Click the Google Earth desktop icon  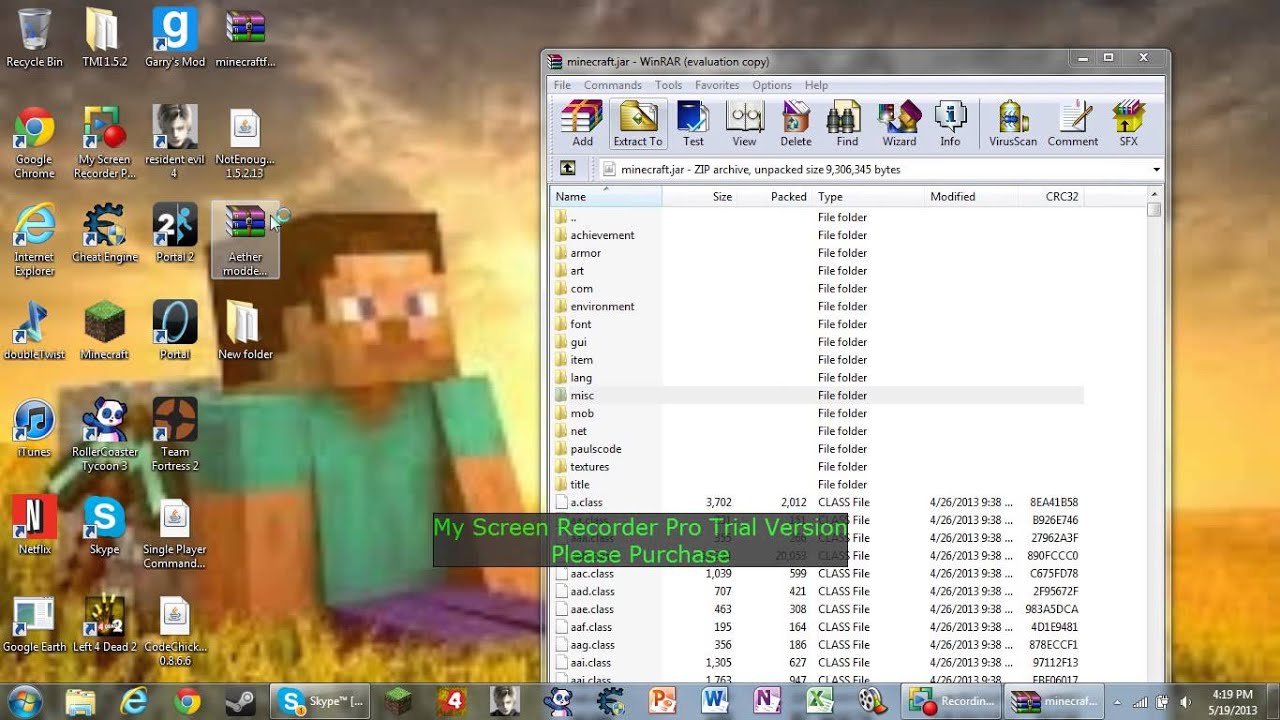(x=34, y=623)
